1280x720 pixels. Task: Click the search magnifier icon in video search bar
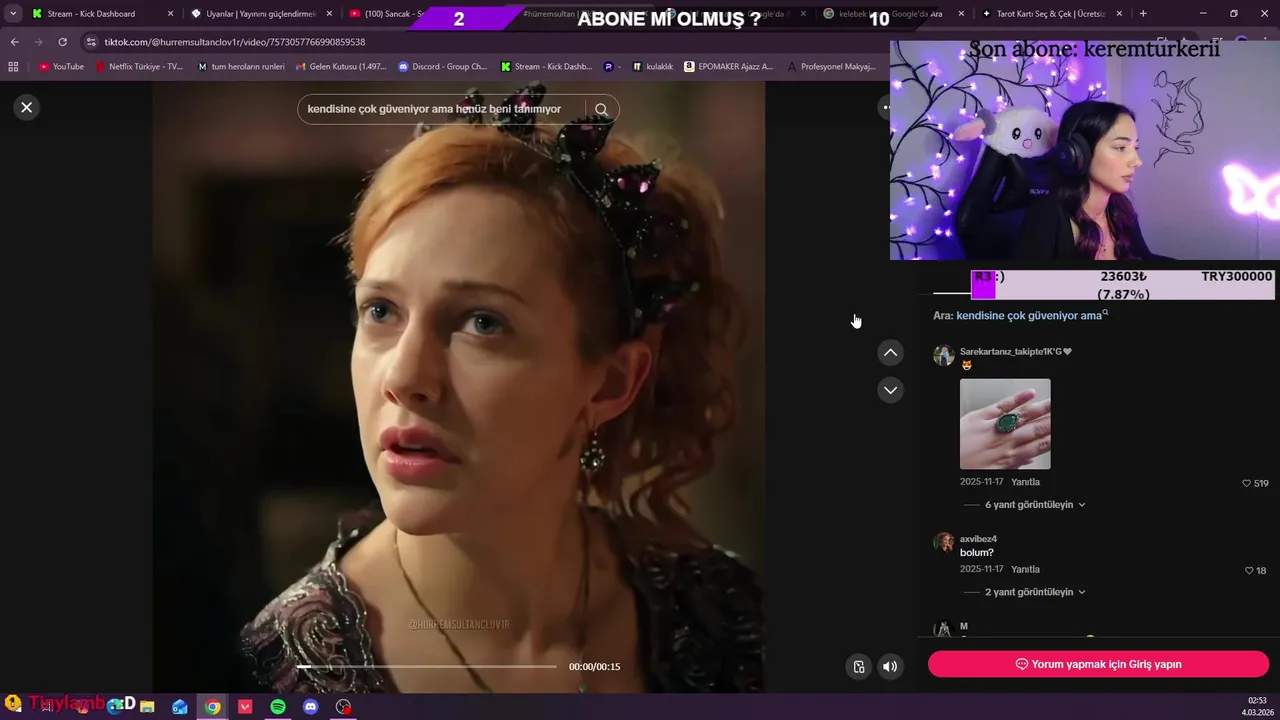601,109
